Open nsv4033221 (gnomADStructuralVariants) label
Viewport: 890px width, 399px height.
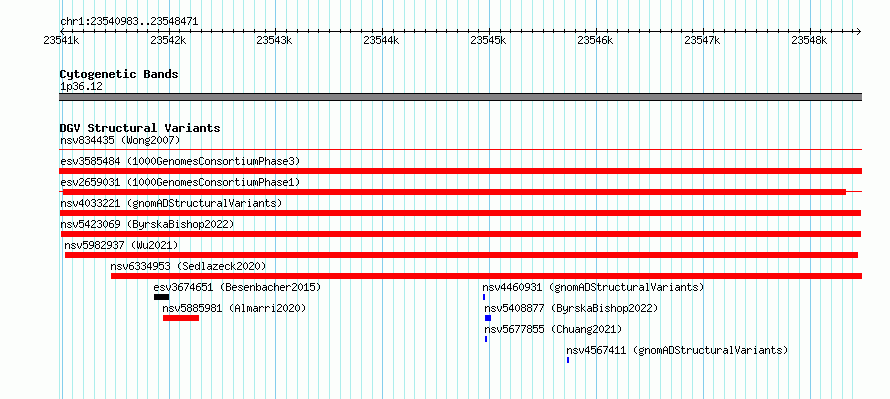coord(171,203)
